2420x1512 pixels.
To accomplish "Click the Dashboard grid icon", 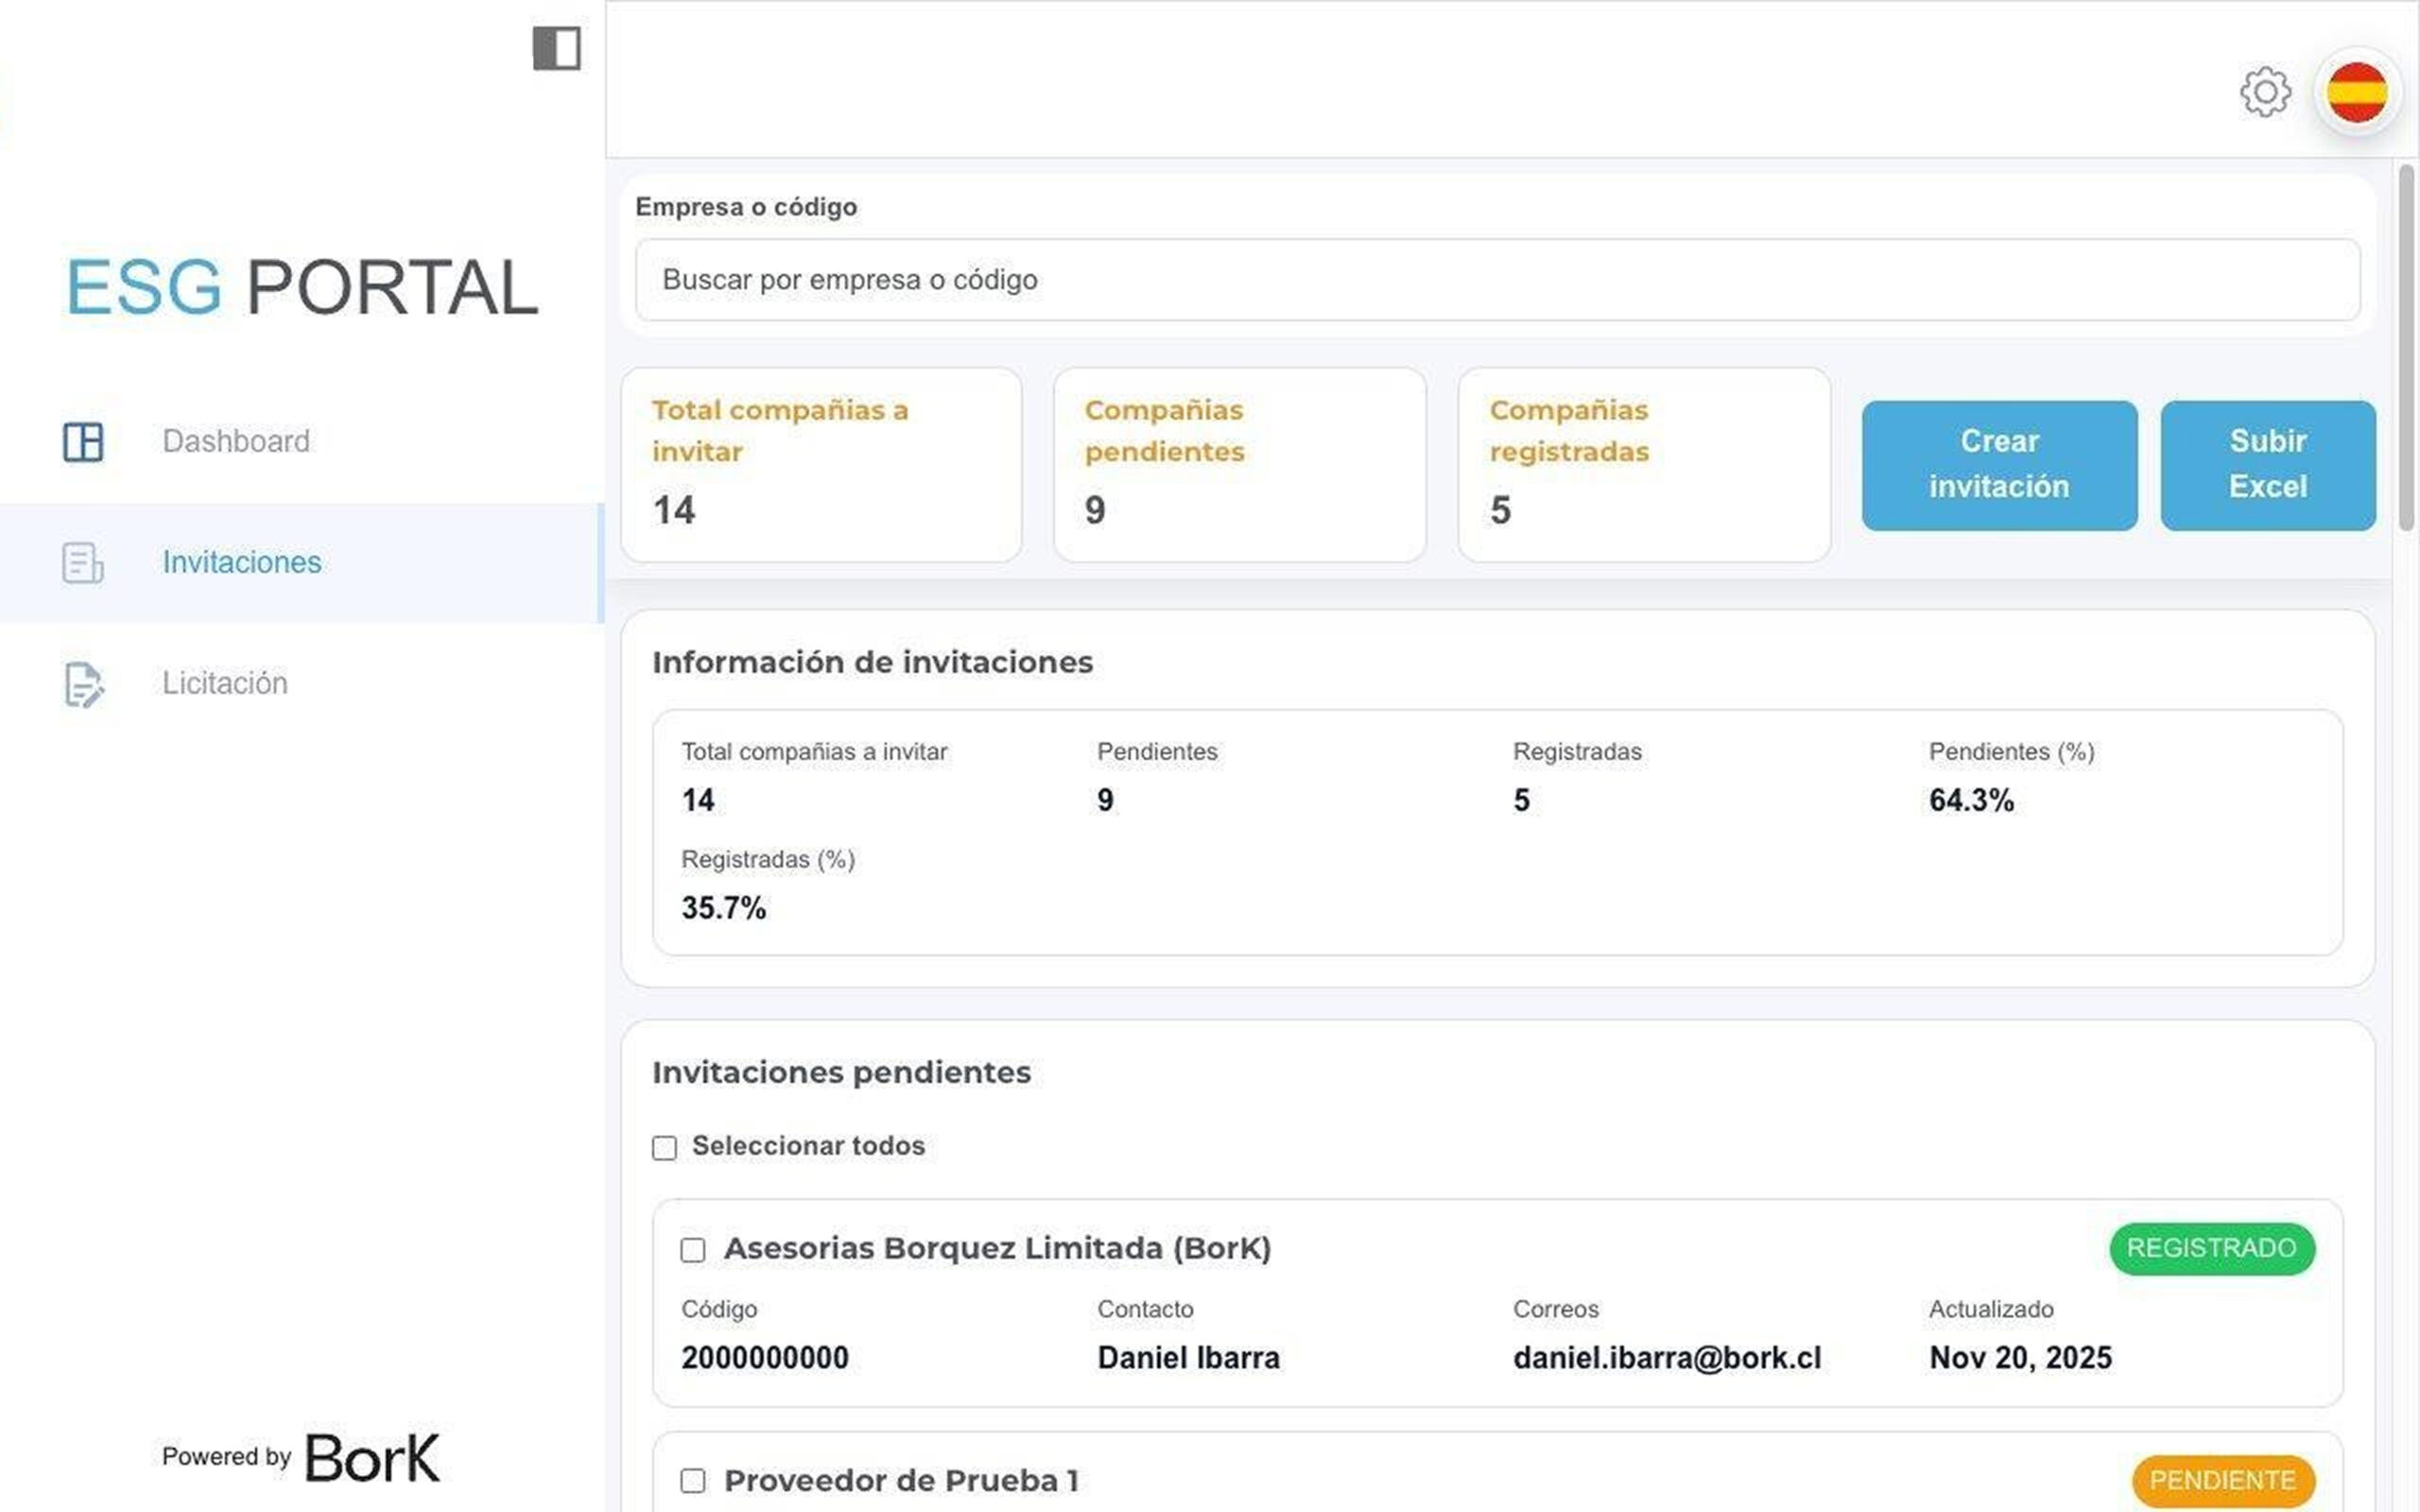I will [x=83, y=441].
